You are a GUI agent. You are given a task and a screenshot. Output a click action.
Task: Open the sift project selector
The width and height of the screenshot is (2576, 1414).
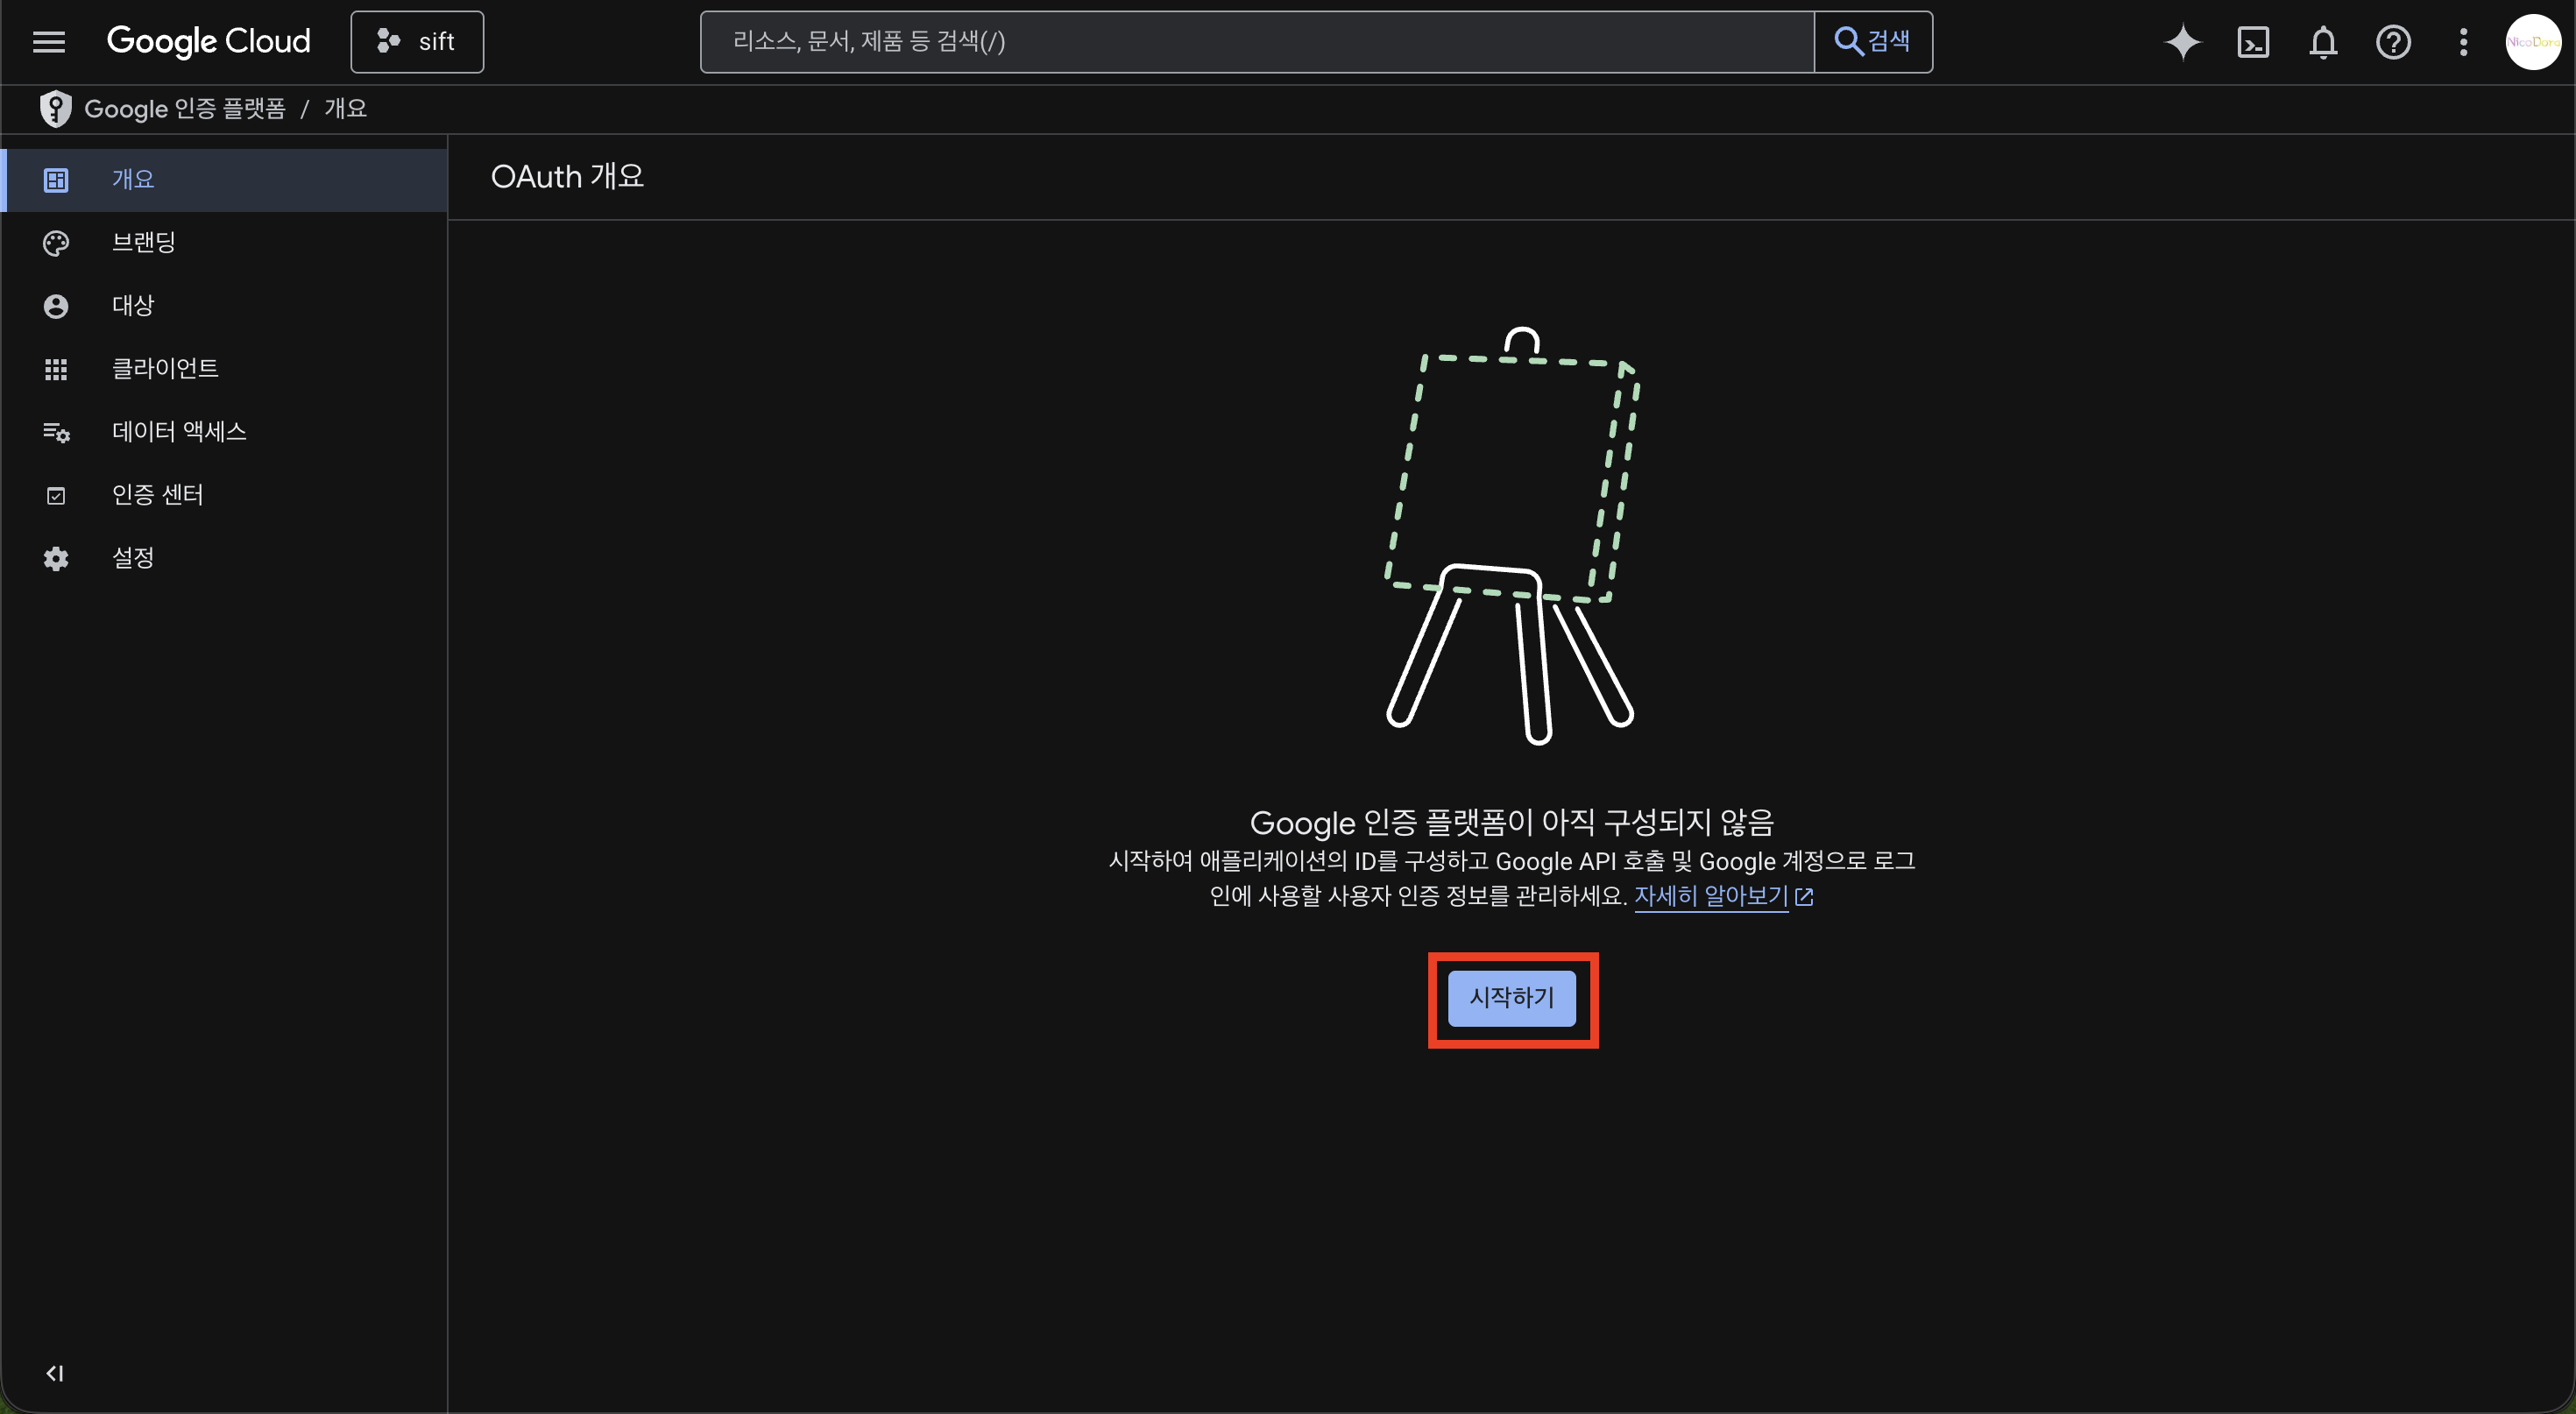(x=417, y=42)
